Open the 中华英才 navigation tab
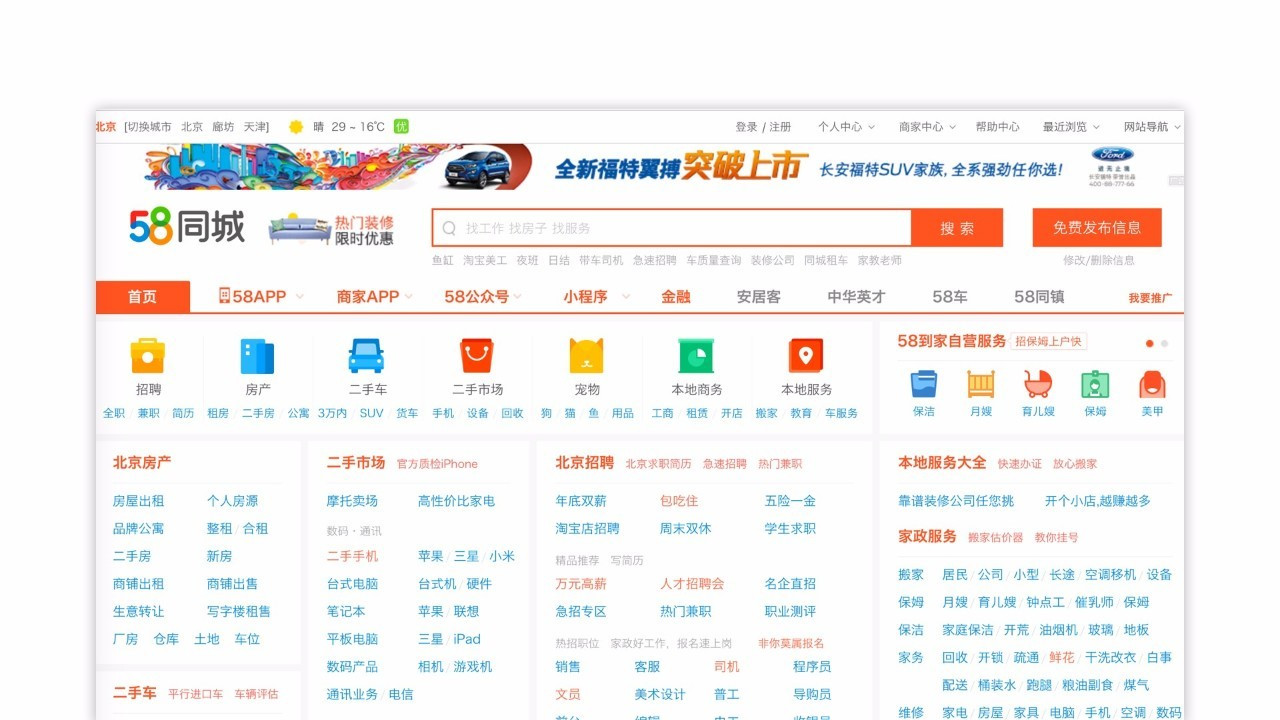This screenshot has height=720, width=1280. [x=856, y=297]
